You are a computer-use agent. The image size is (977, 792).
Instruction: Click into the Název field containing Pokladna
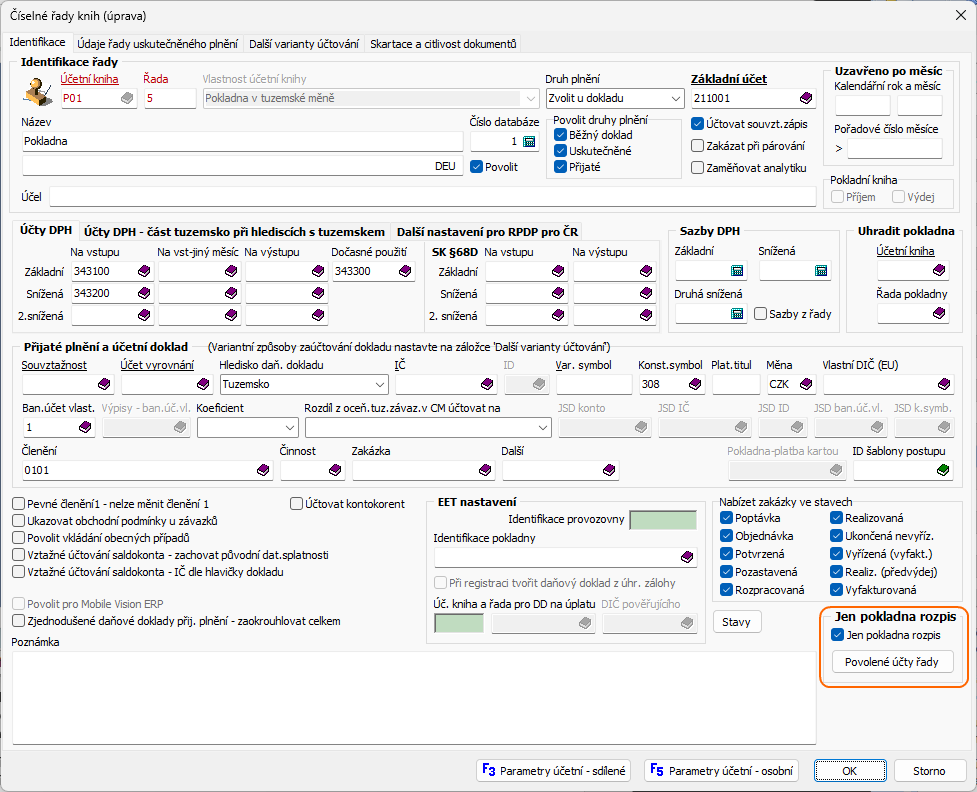pyautogui.click(x=240, y=142)
